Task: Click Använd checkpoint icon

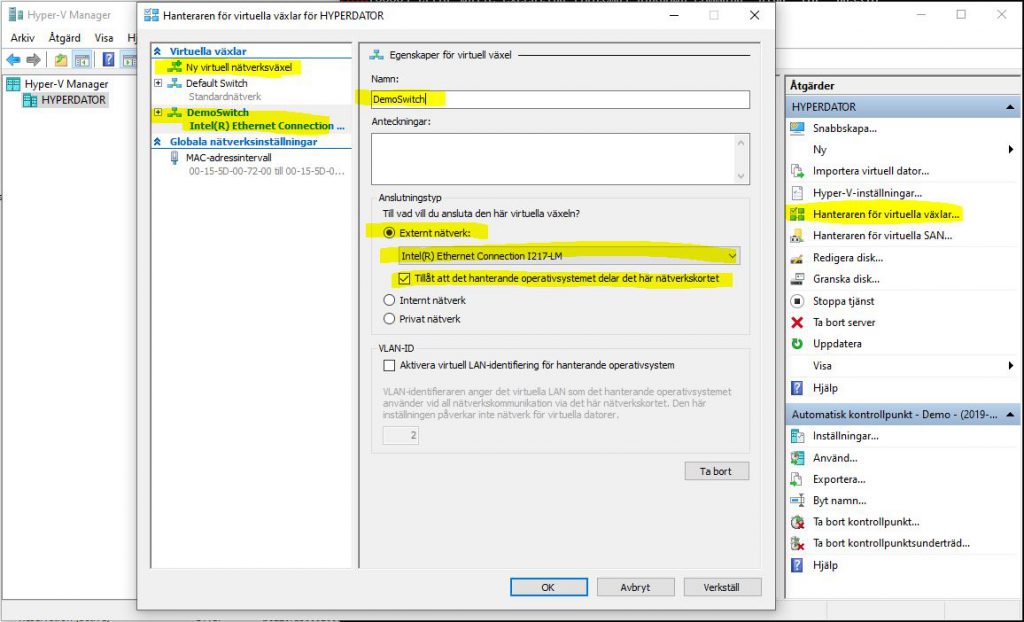Action: click(797, 458)
